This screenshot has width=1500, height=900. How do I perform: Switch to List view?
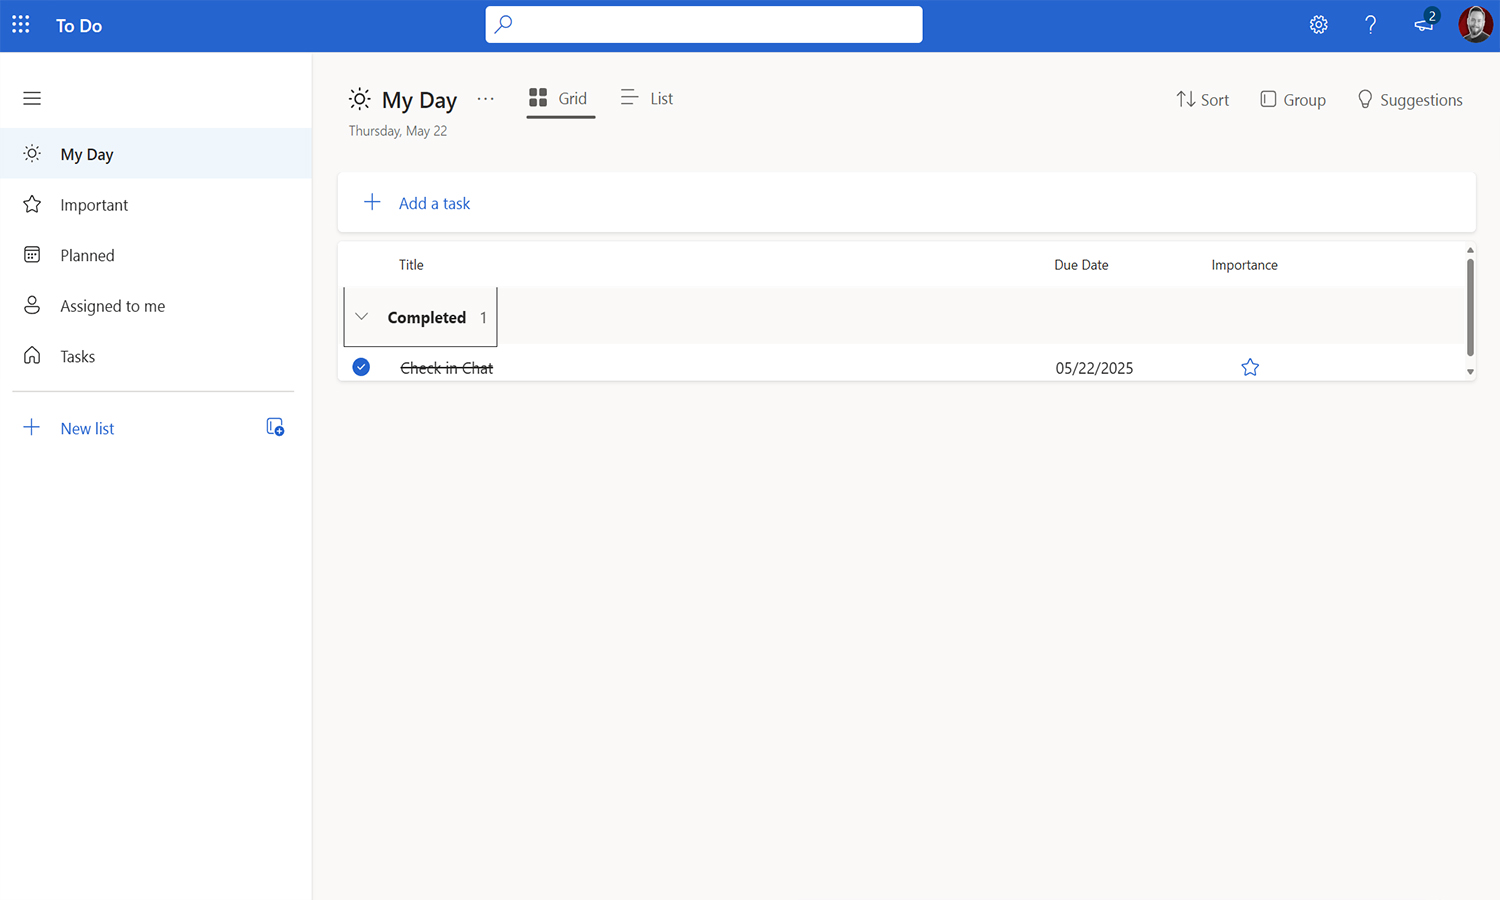[646, 98]
